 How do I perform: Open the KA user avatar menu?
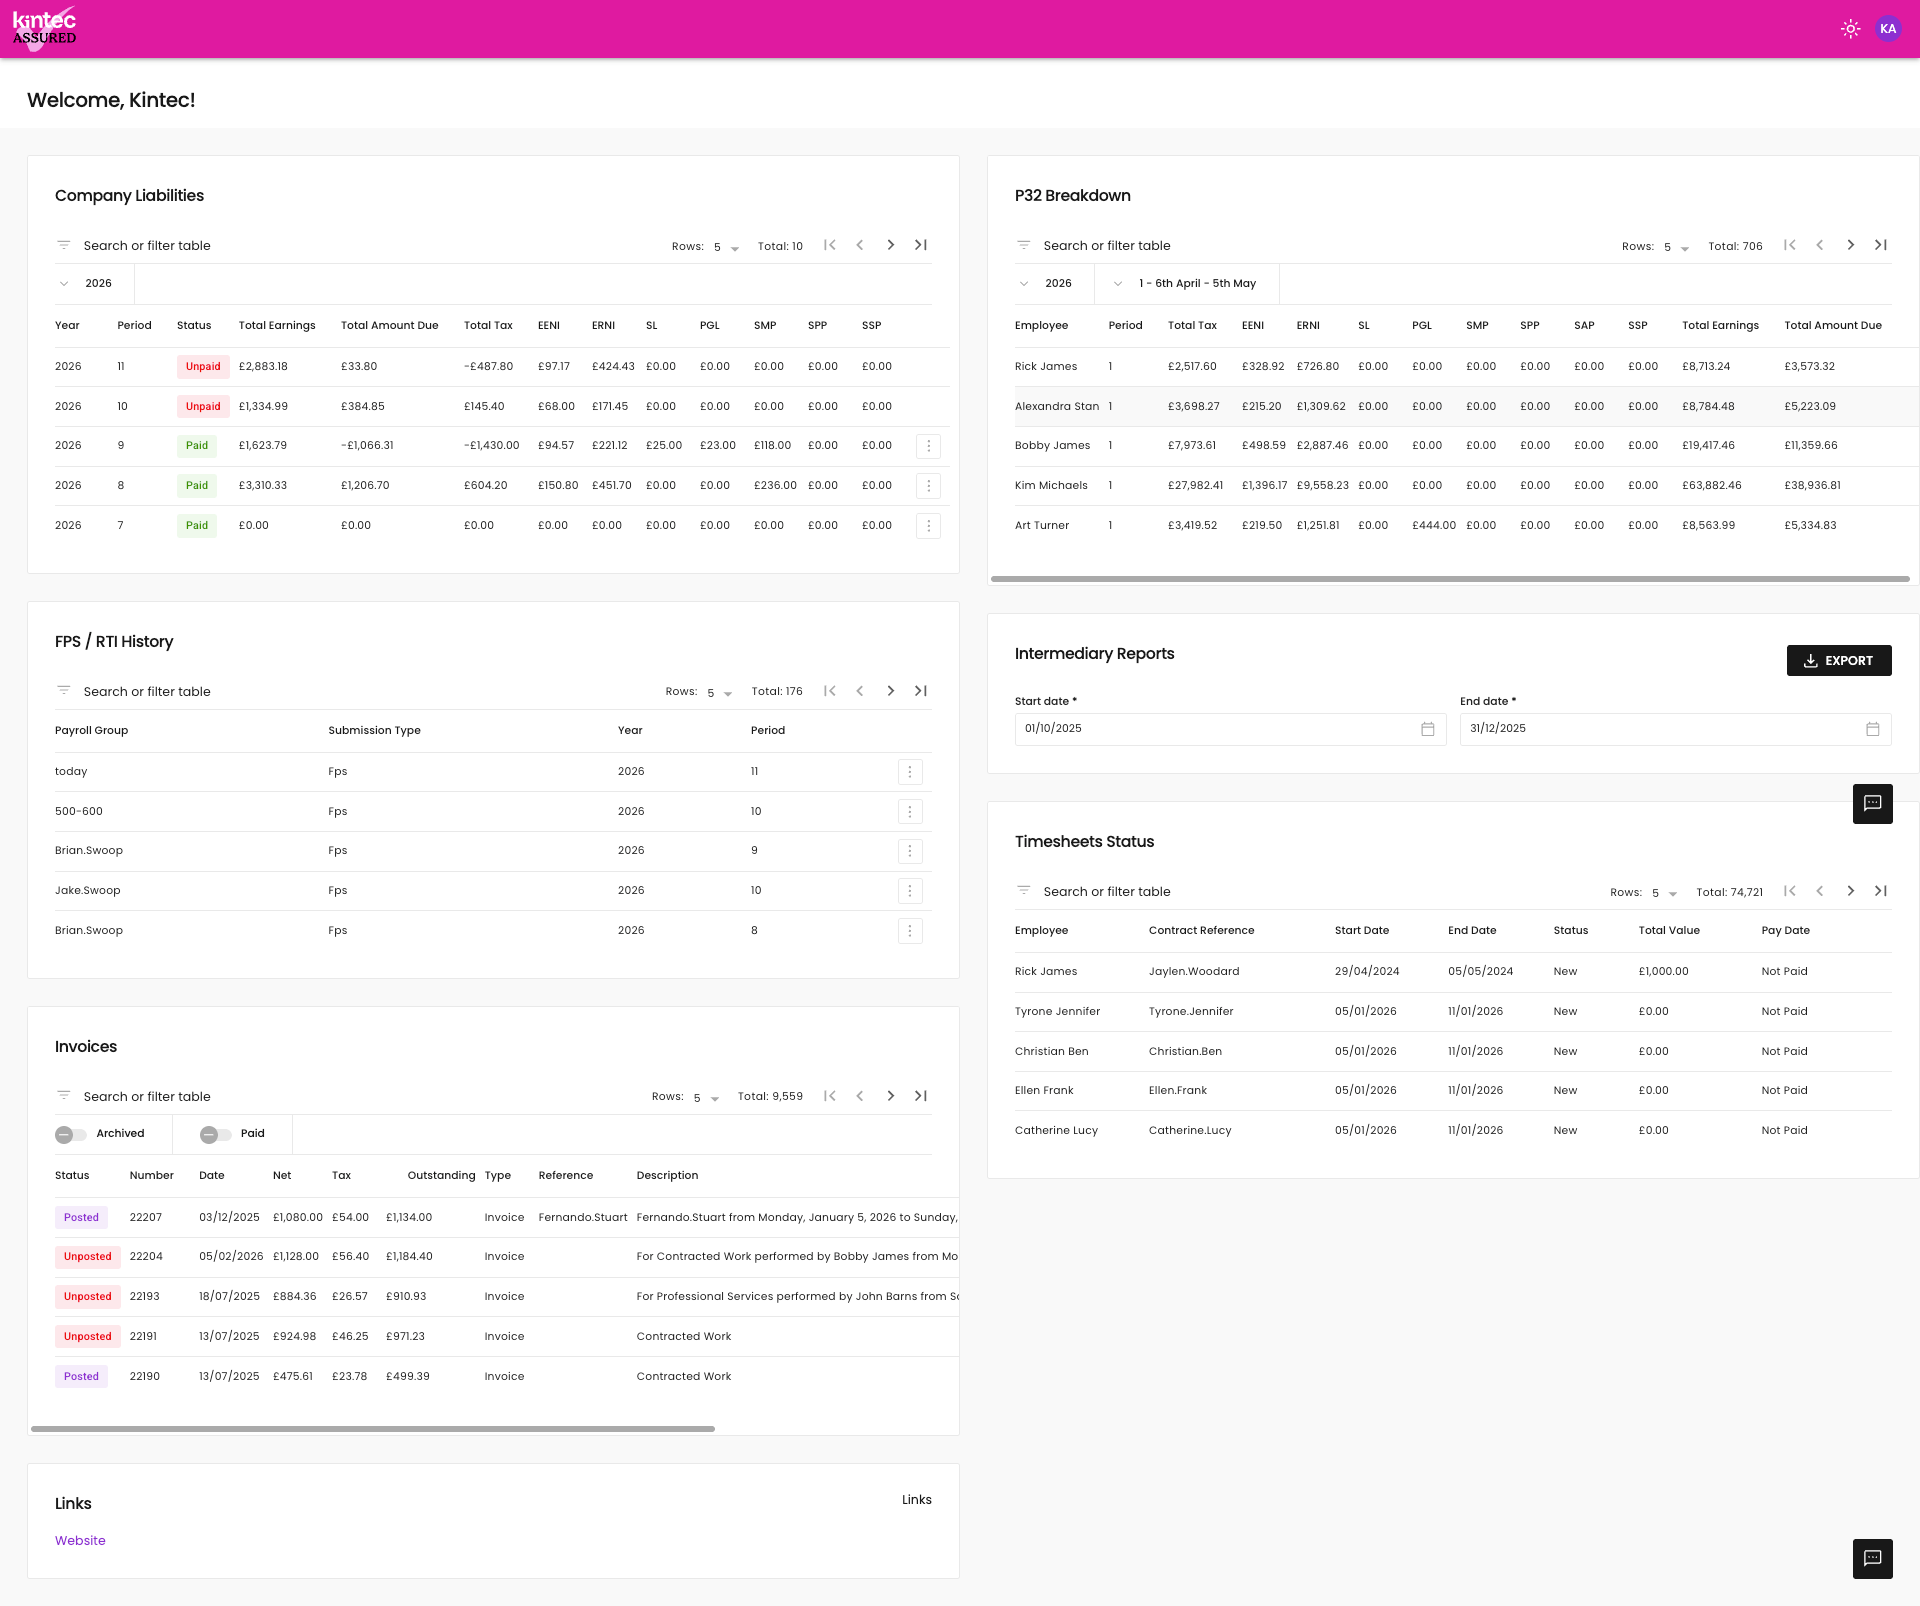pyautogui.click(x=1888, y=29)
